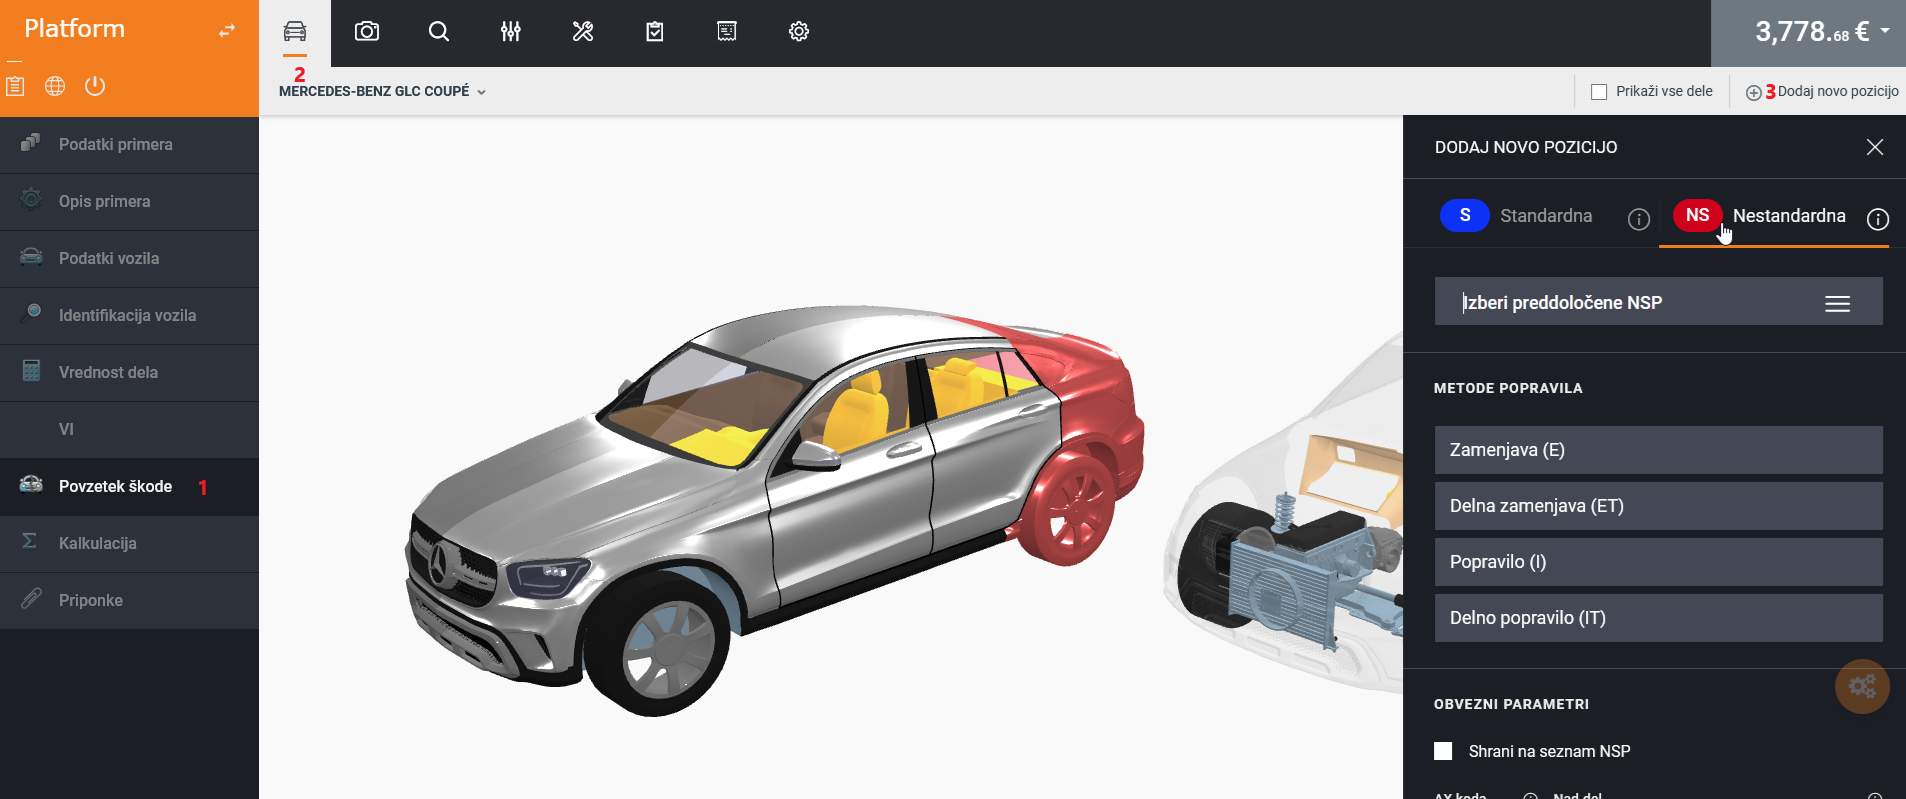The image size is (1906, 799).
Task: Expand the MERCEDES-BENZ GLC COUPÉ dropdown
Action: 382,91
